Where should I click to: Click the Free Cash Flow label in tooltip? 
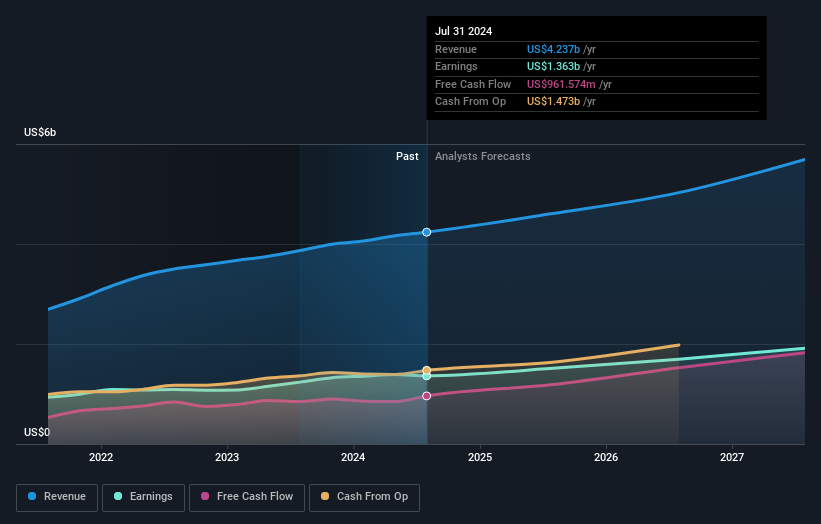tap(473, 84)
